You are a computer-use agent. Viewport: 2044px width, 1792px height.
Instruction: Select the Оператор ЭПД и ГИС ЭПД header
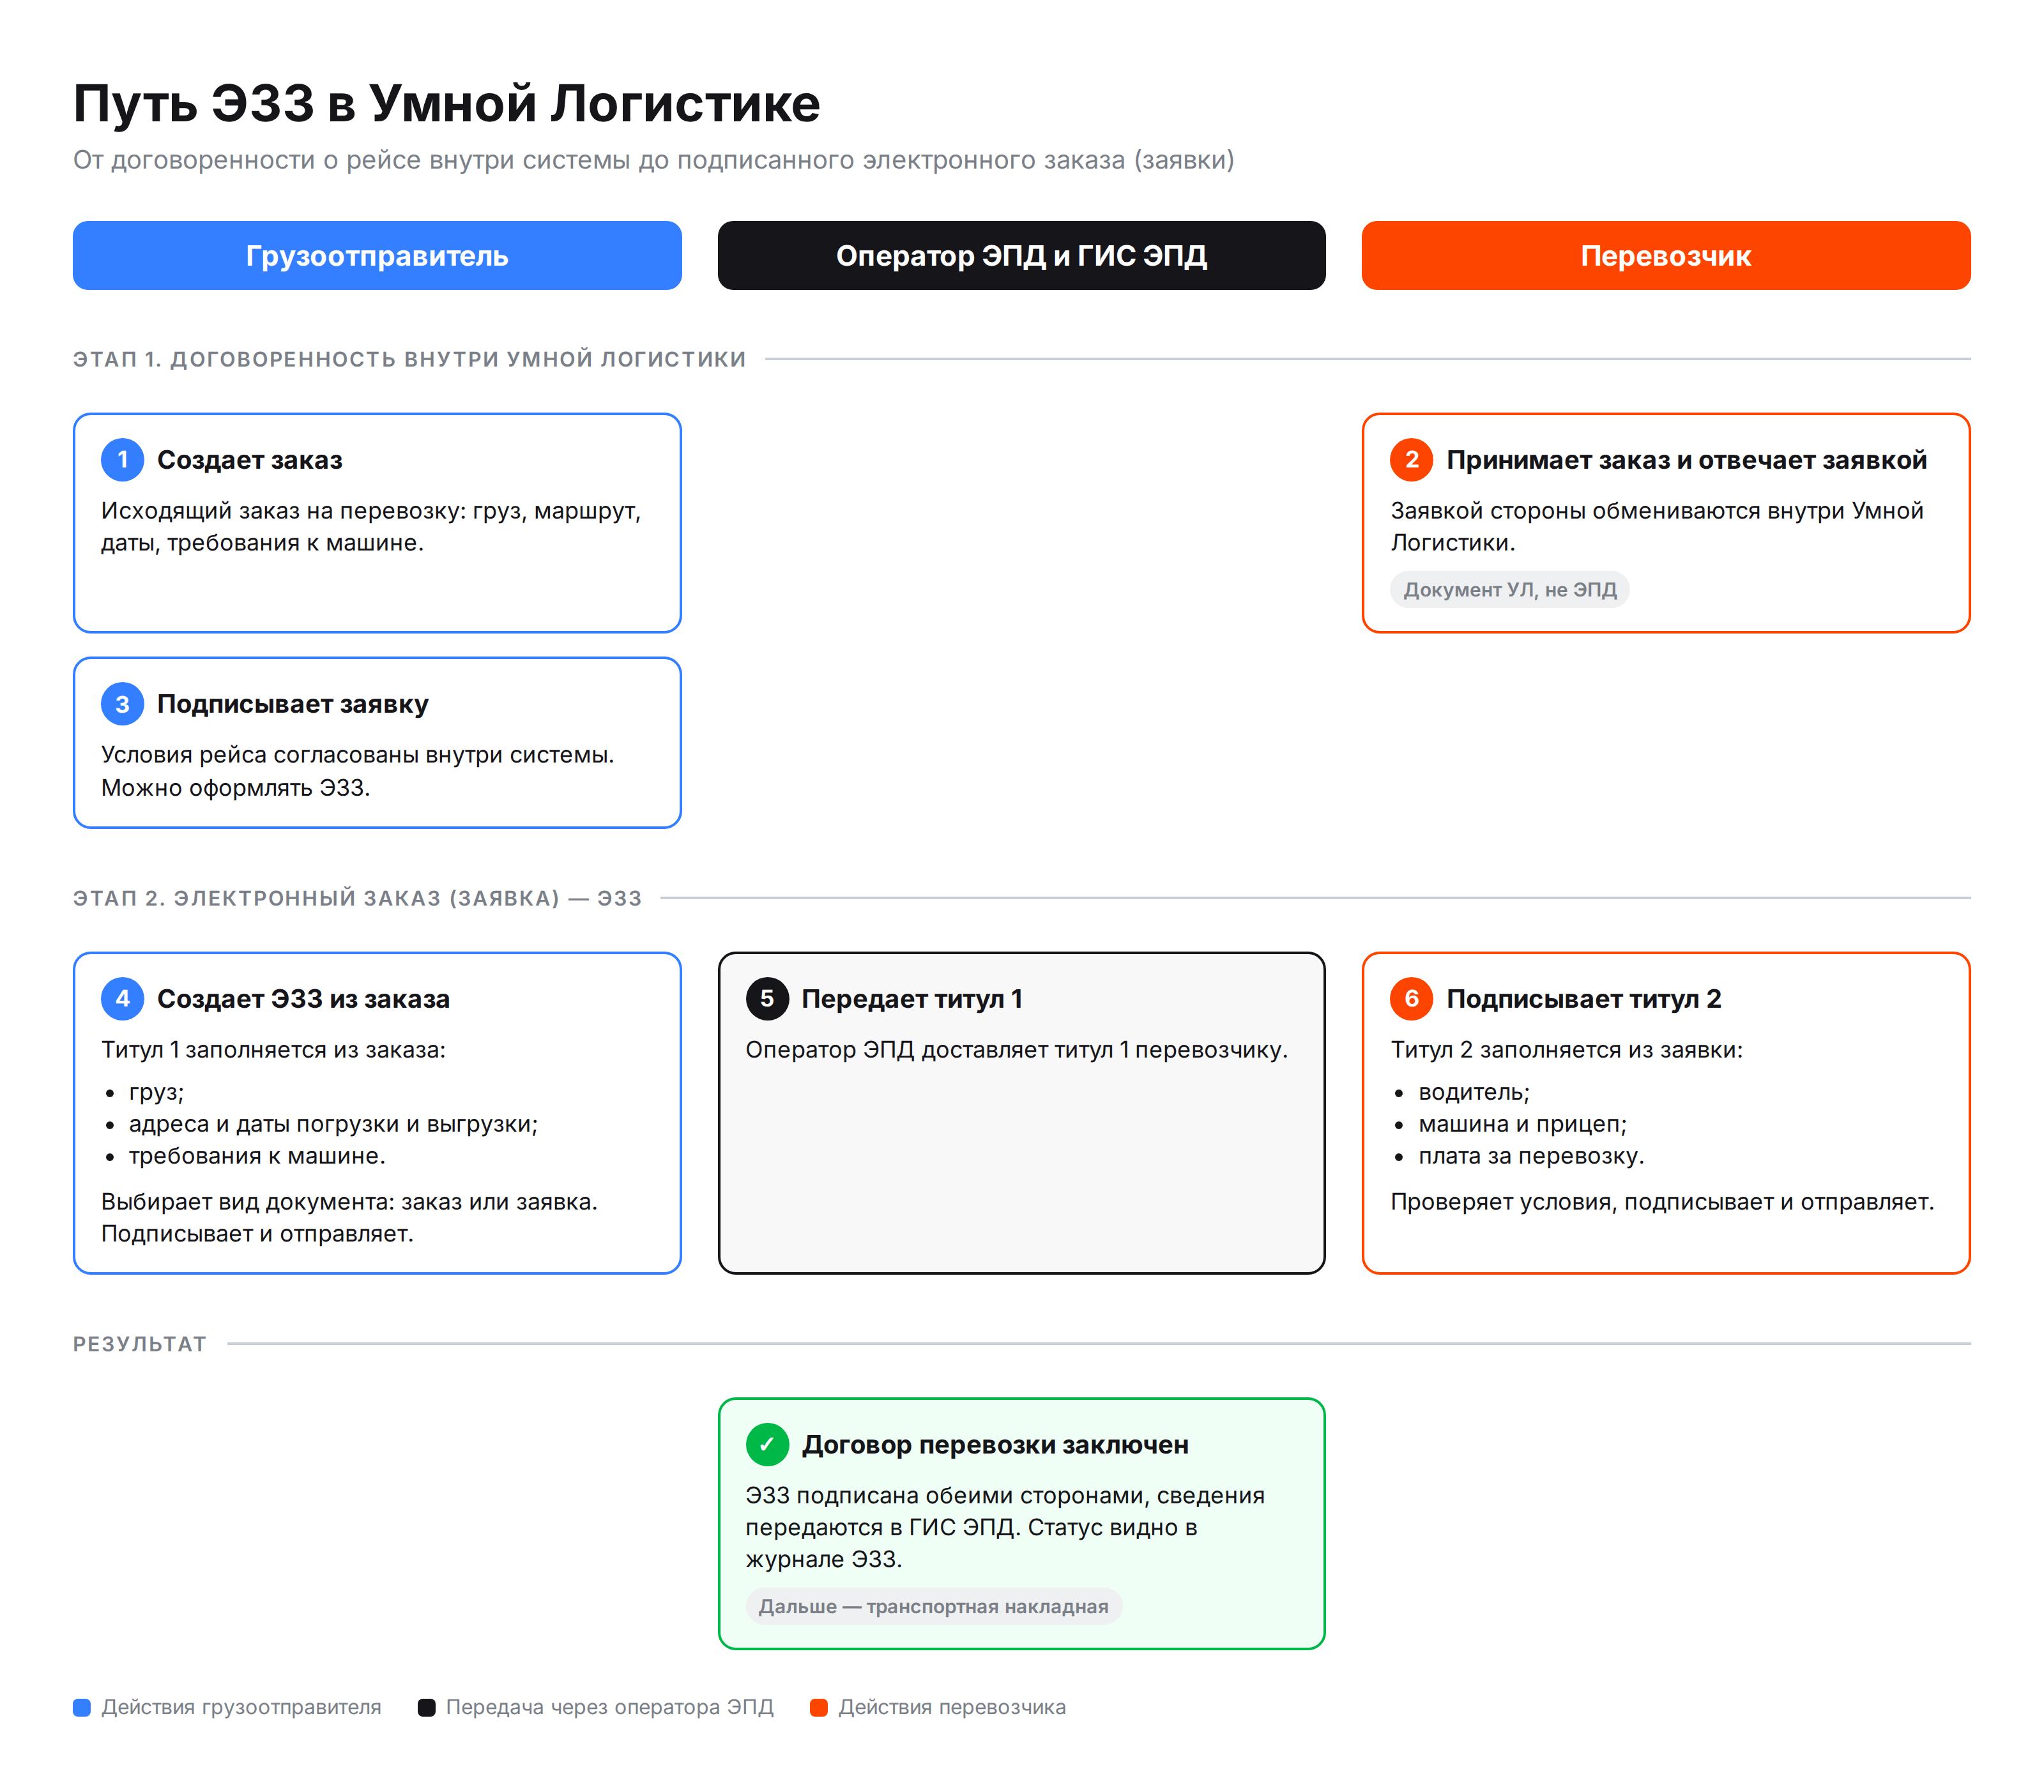click(x=1021, y=256)
